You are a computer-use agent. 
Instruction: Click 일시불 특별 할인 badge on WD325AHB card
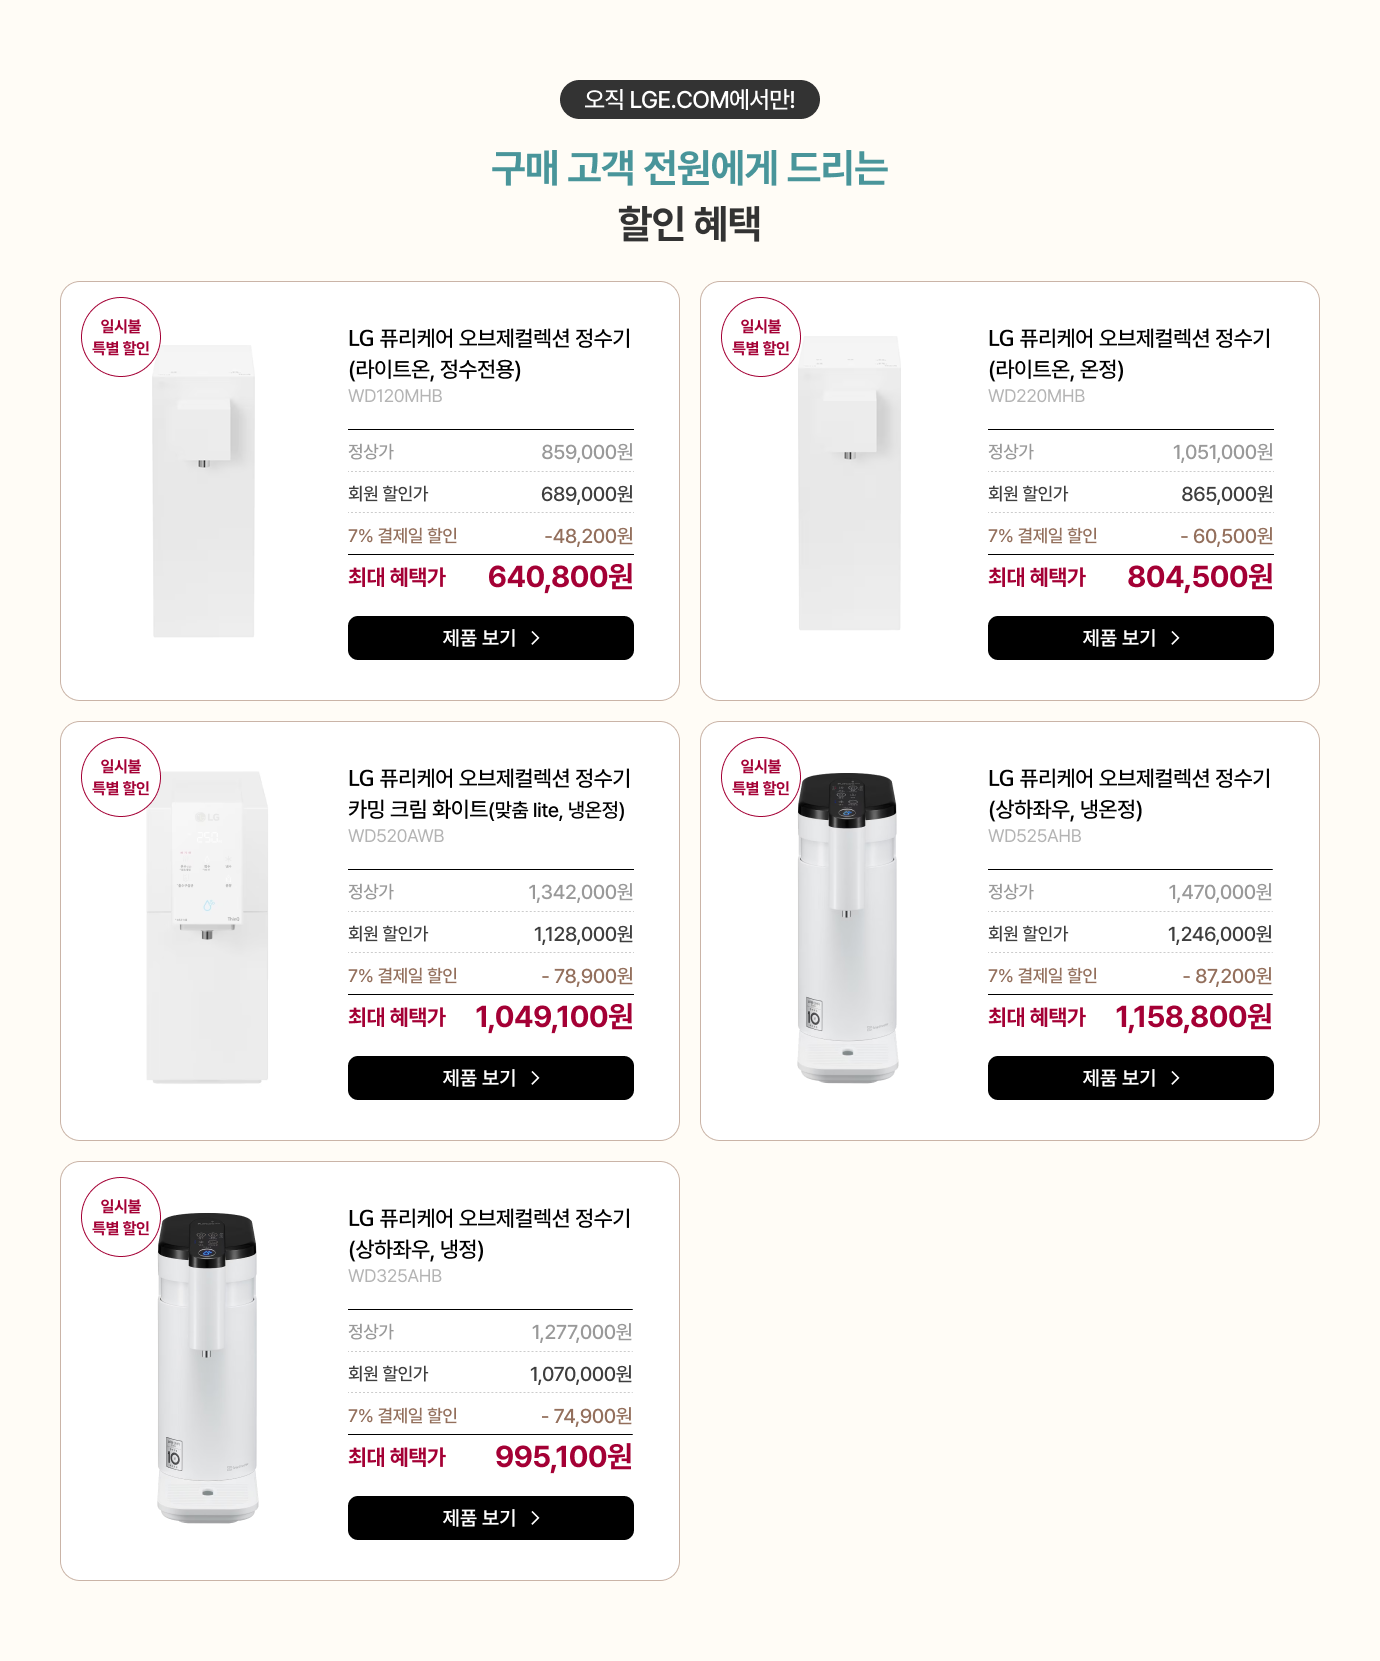121,1217
